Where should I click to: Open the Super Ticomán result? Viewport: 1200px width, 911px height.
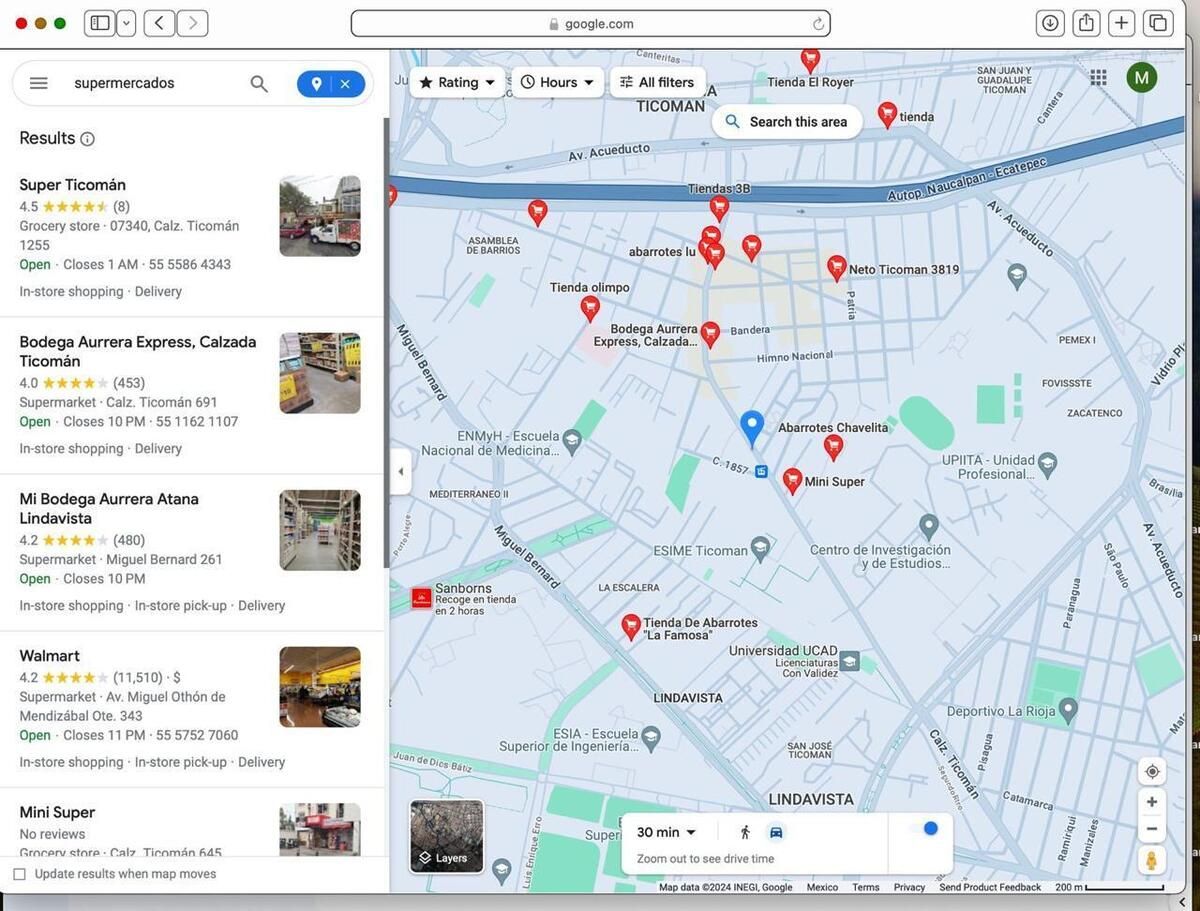click(x=192, y=238)
